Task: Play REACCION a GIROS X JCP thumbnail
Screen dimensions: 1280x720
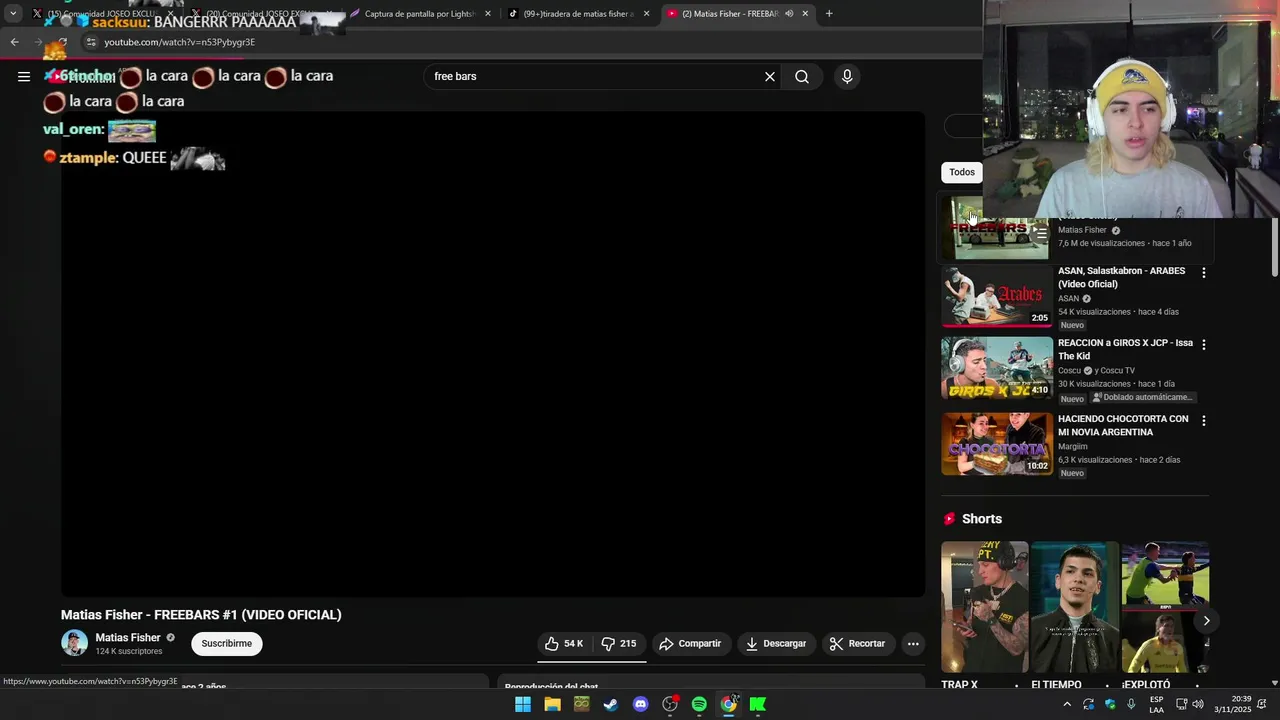Action: [997, 368]
